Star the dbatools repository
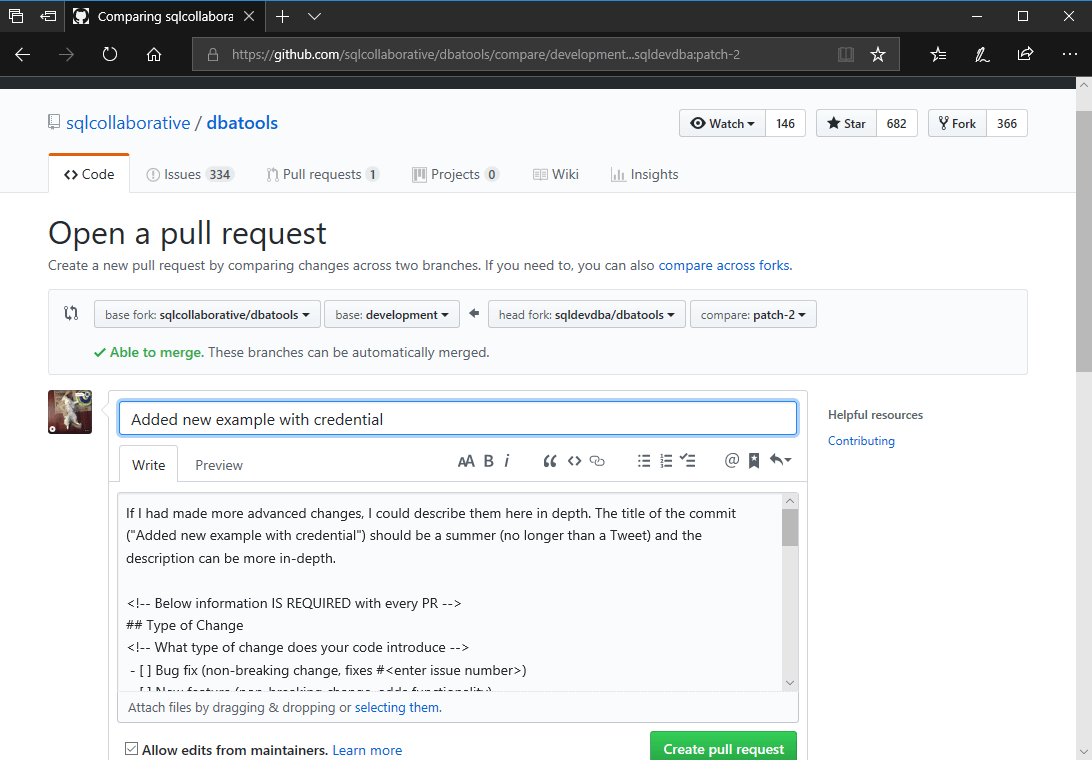The image size is (1092, 760). 846,123
